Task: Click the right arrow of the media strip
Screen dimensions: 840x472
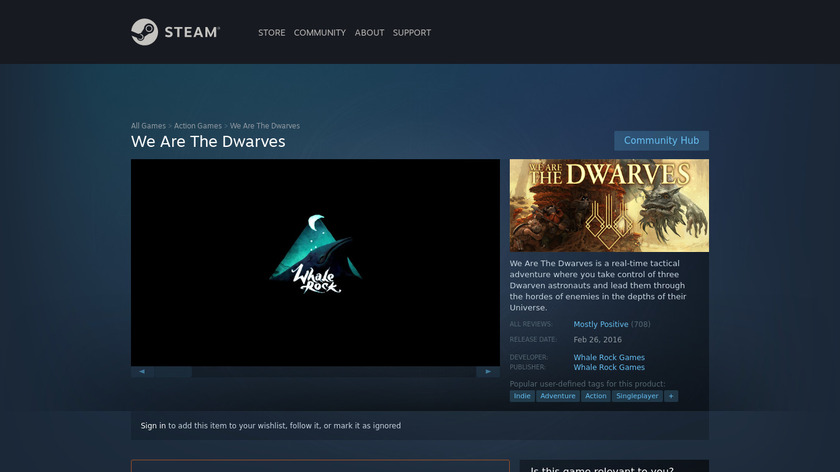Action: pos(488,371)
